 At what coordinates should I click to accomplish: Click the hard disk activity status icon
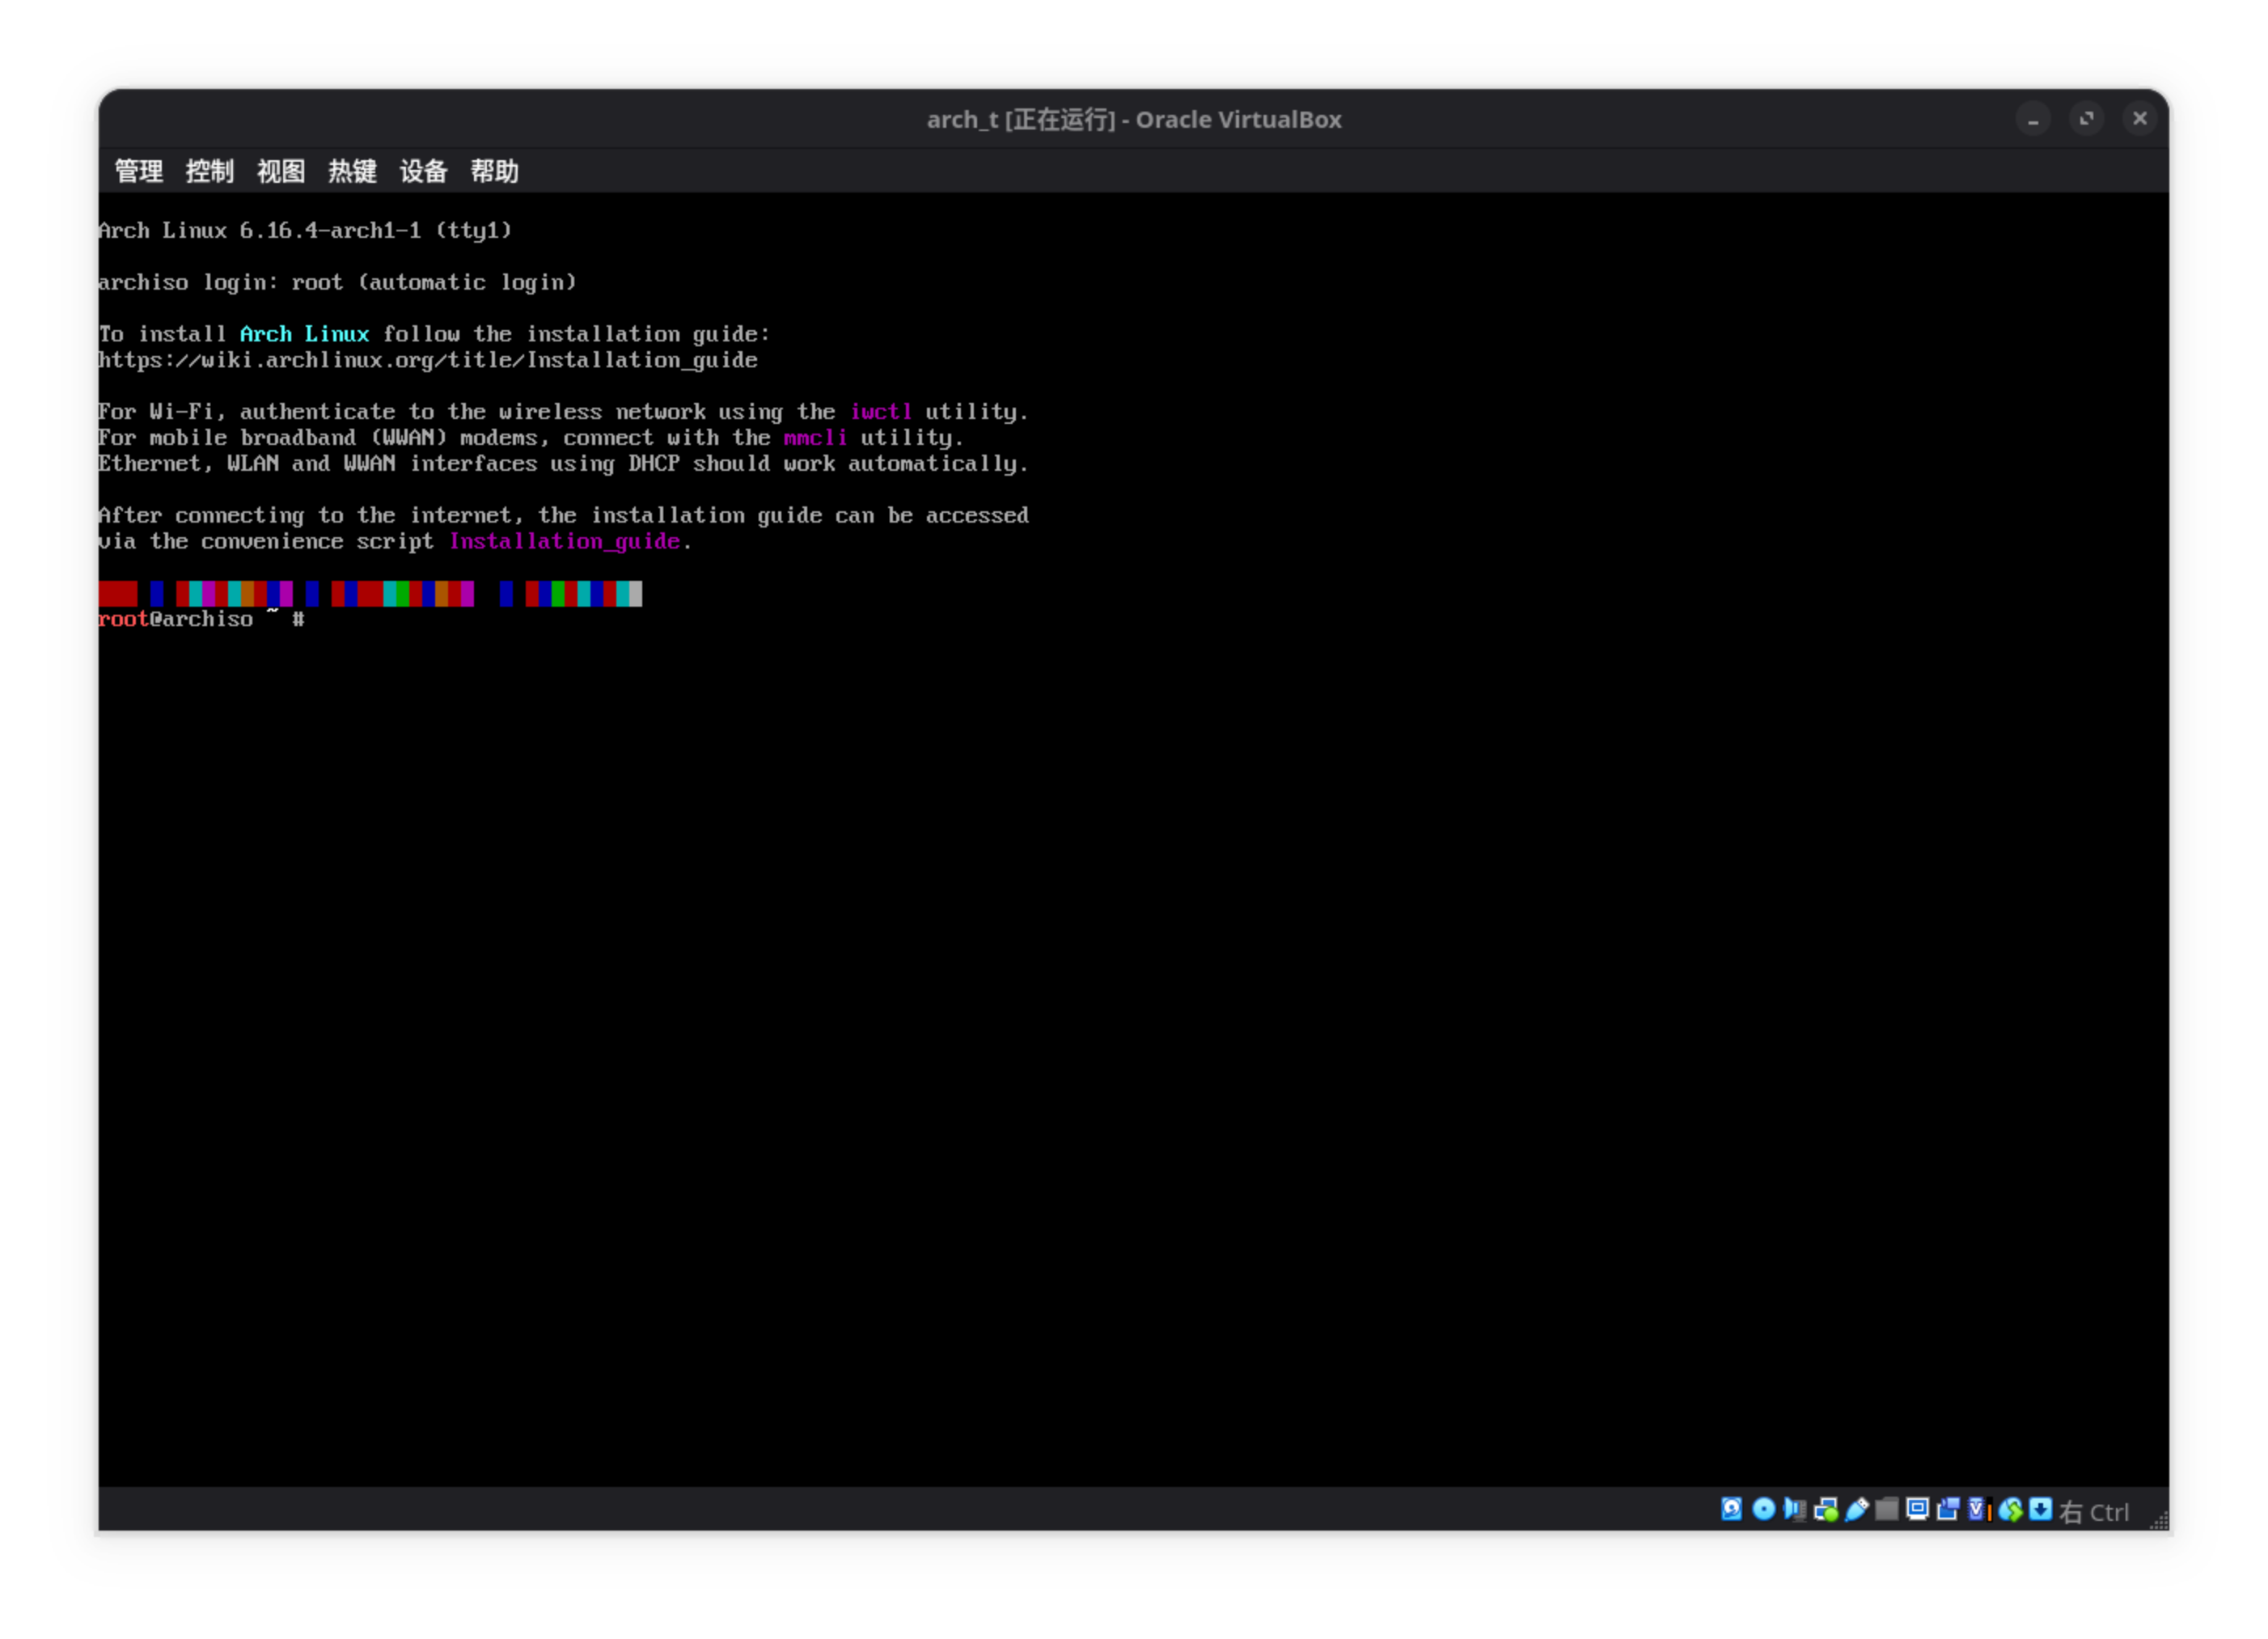pos(1732,1510)
